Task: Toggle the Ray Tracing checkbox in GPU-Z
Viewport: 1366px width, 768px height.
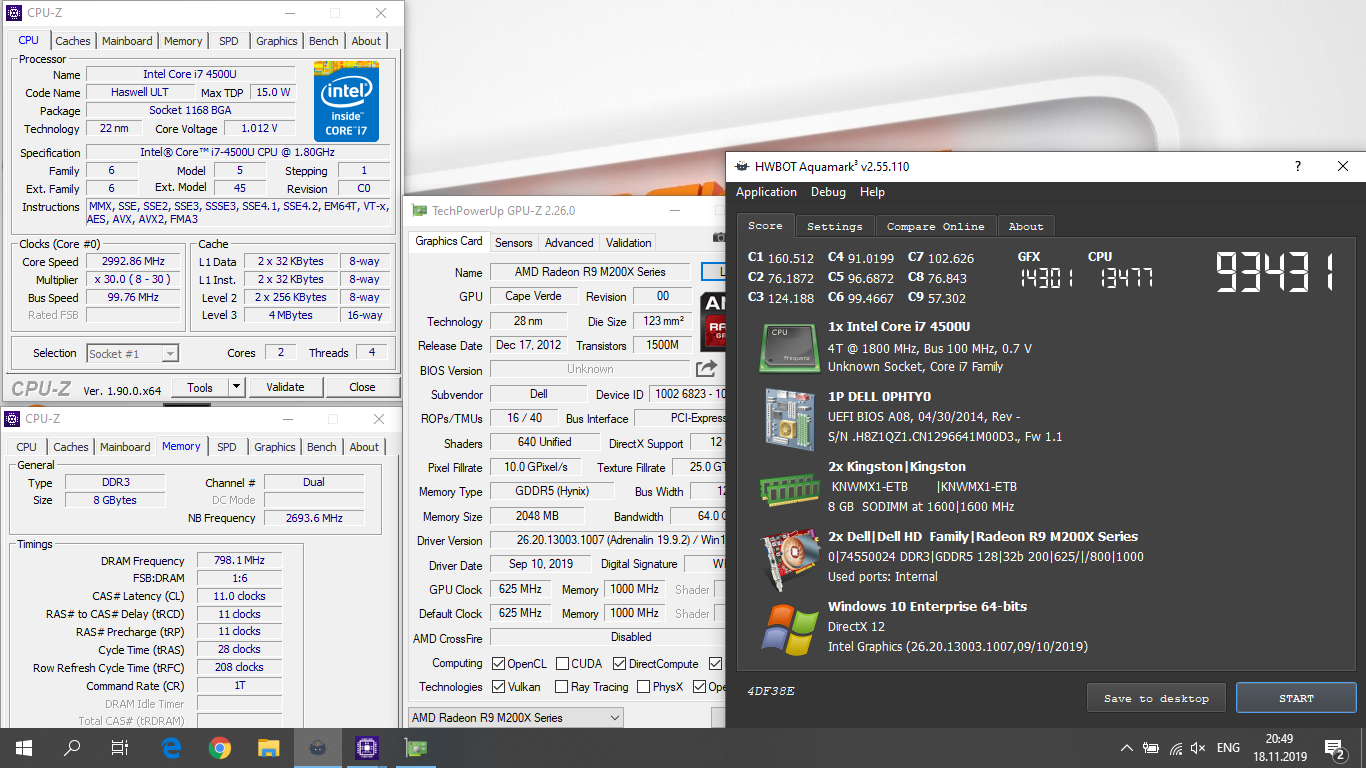Action: [x=562, y=687]
